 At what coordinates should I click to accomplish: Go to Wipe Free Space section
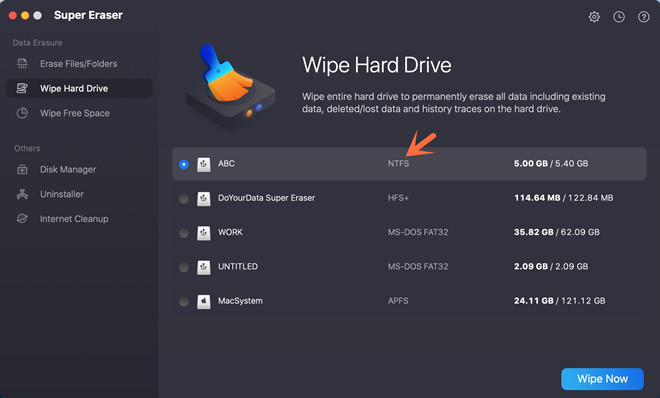(79, 113)
